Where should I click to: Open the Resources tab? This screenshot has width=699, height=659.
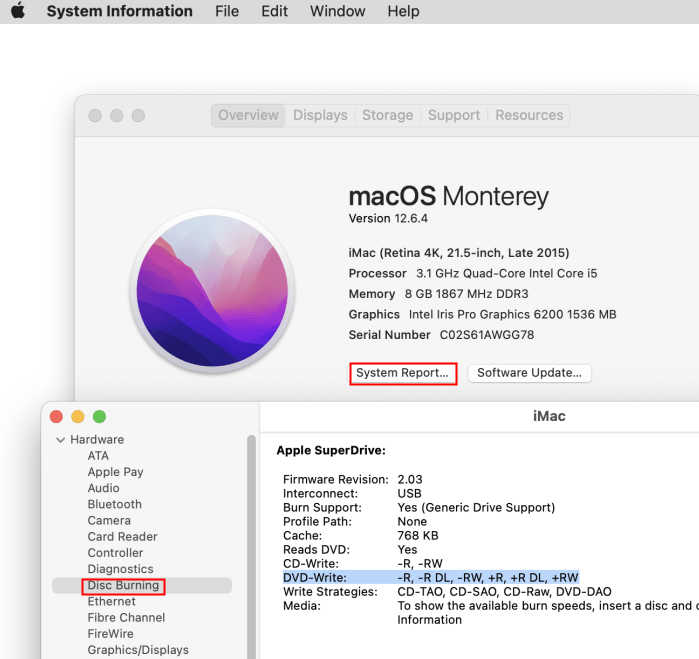529,115
